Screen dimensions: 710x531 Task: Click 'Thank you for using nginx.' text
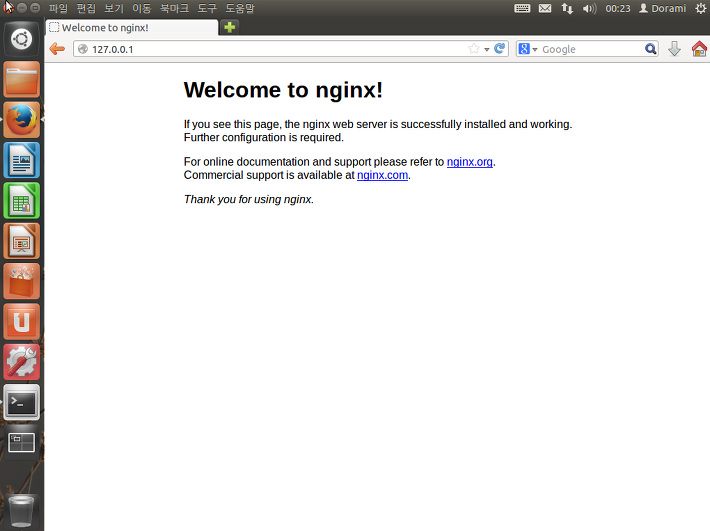[249, 199]
